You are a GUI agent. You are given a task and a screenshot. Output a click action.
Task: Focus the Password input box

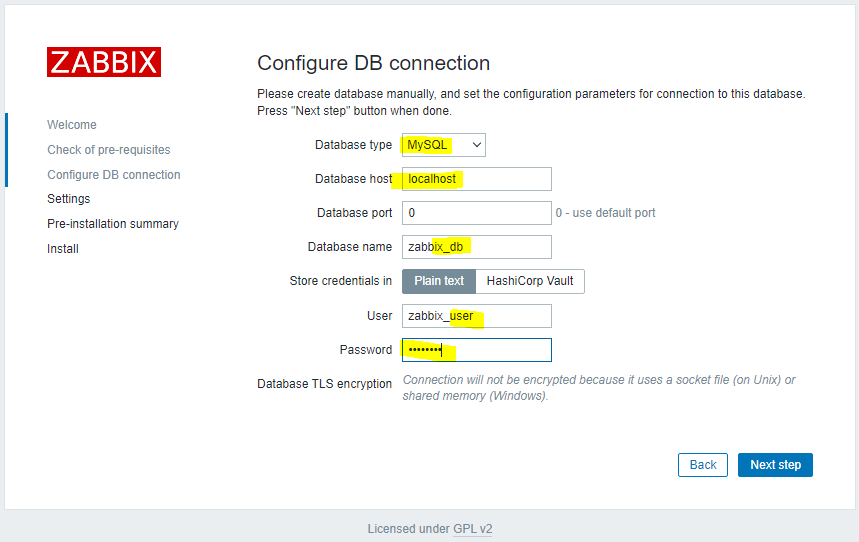coord(477,350)
